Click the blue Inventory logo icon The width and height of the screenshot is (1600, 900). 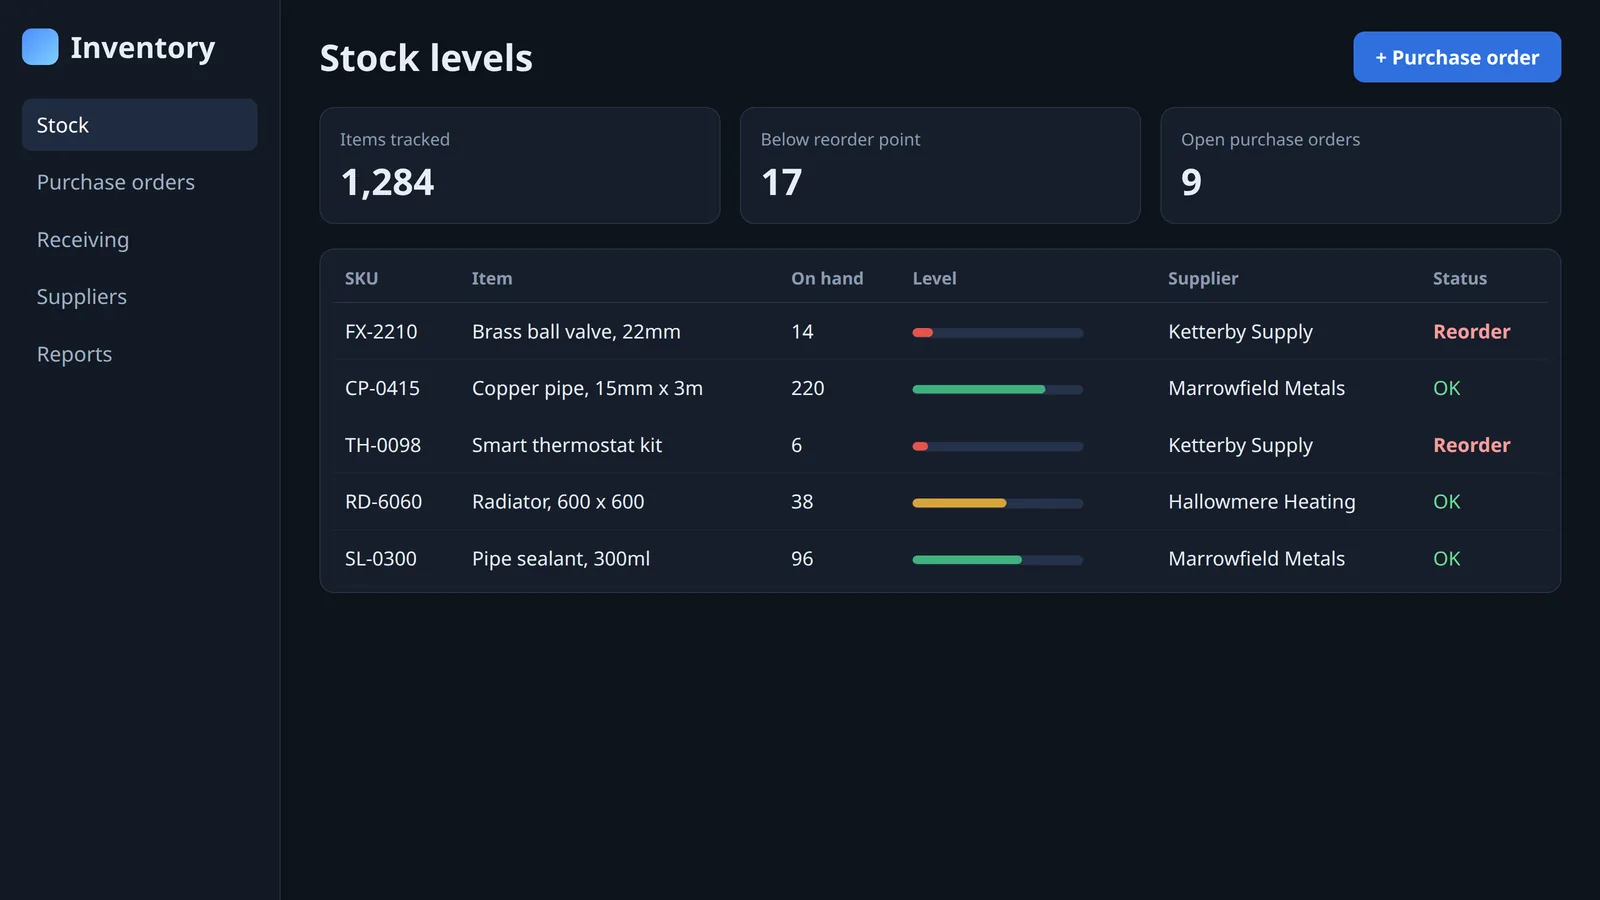click(x=40, y=47)
